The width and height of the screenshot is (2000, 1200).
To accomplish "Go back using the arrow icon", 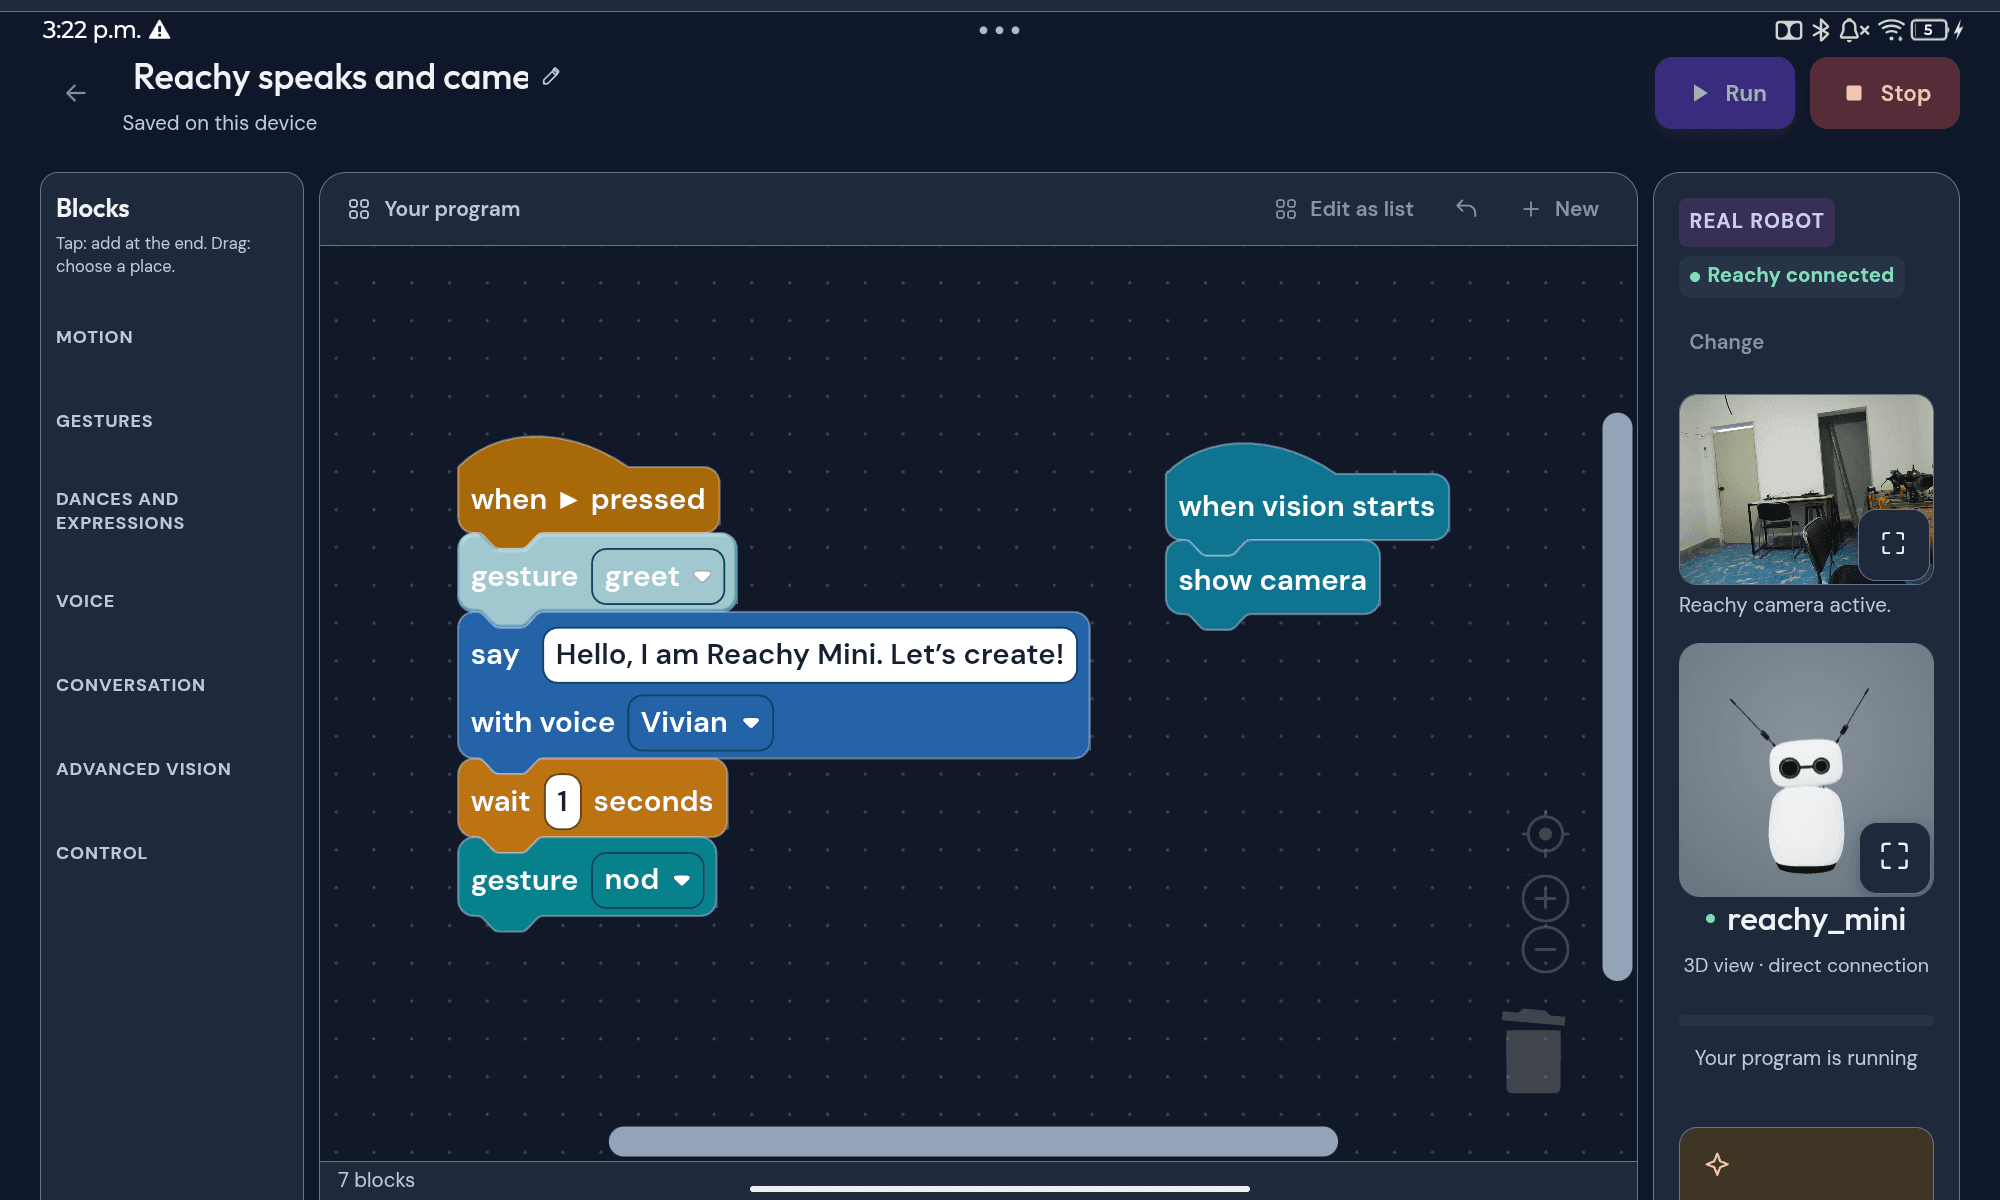I will (x=76, y=93).
